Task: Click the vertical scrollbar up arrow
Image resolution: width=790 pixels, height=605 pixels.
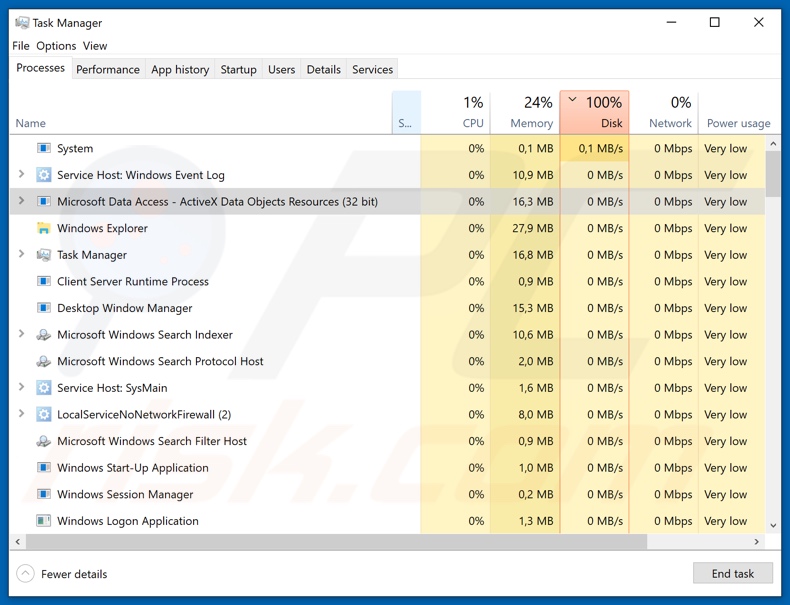Action: 773,144
